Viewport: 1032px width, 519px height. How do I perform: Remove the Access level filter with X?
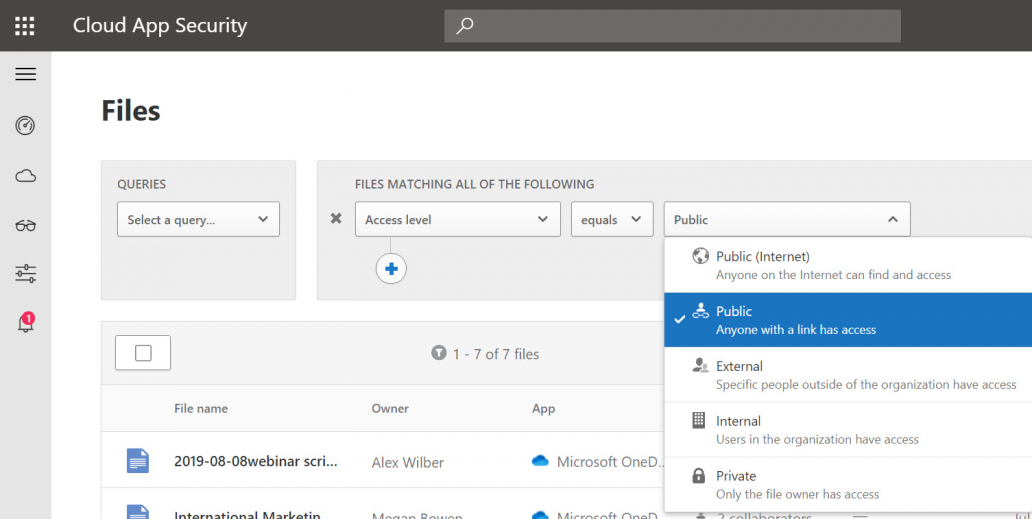(x=336, y=218)
